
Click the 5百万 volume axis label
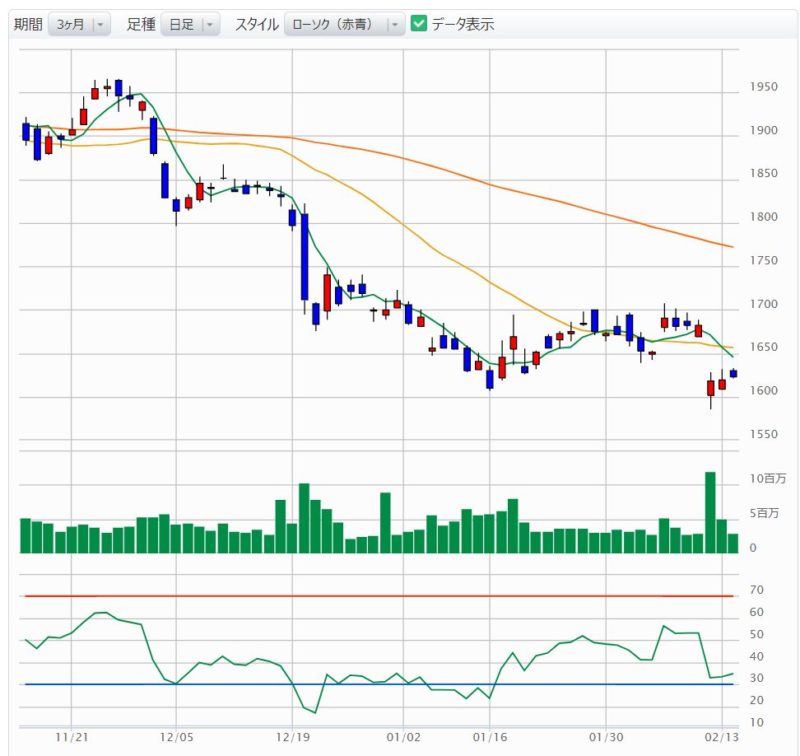764,513
